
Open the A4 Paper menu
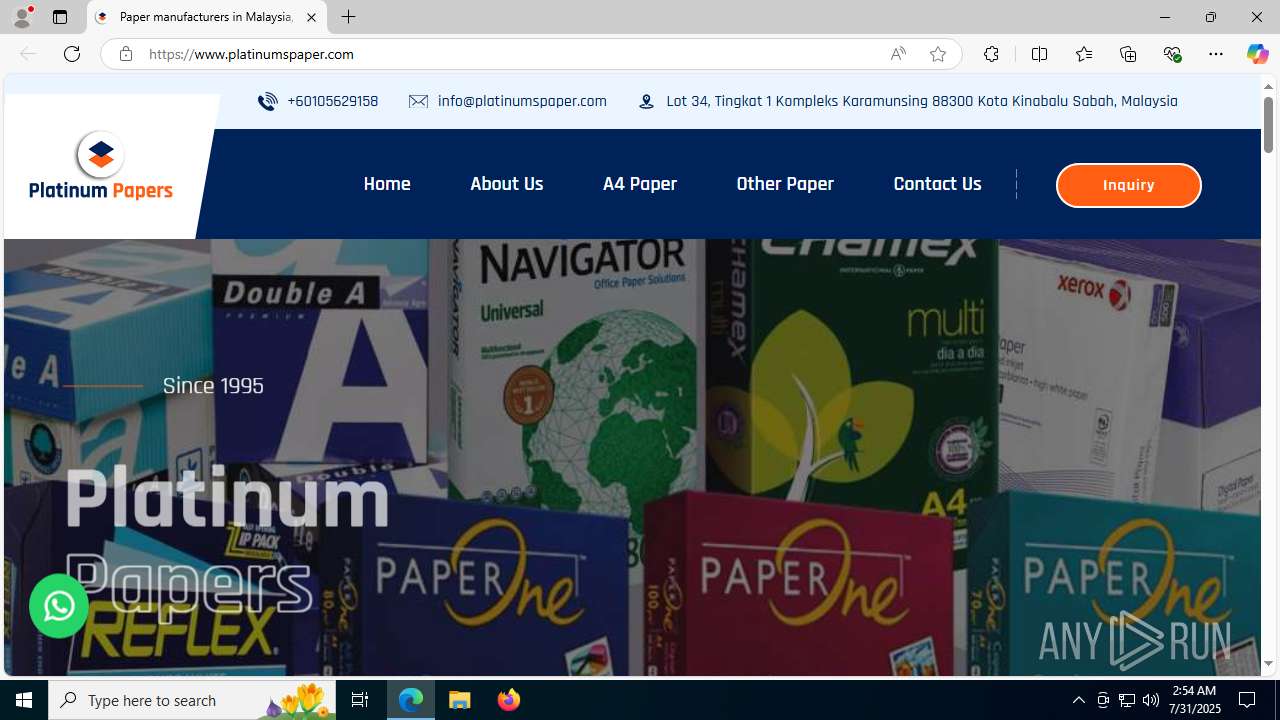(x=640, y=184)
